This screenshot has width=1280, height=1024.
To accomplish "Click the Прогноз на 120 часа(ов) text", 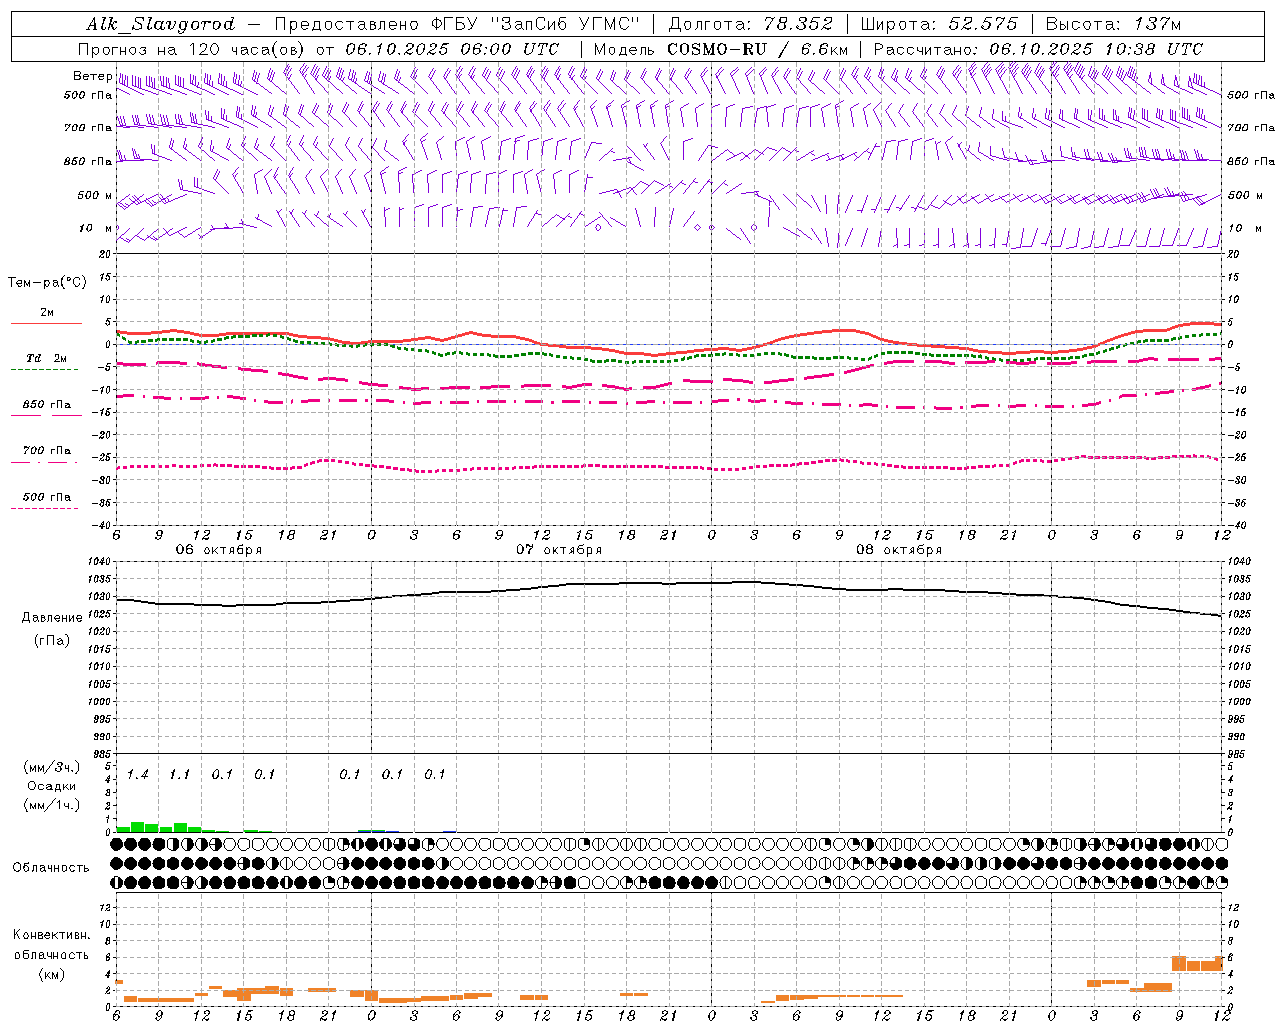I will coord(194,49).
